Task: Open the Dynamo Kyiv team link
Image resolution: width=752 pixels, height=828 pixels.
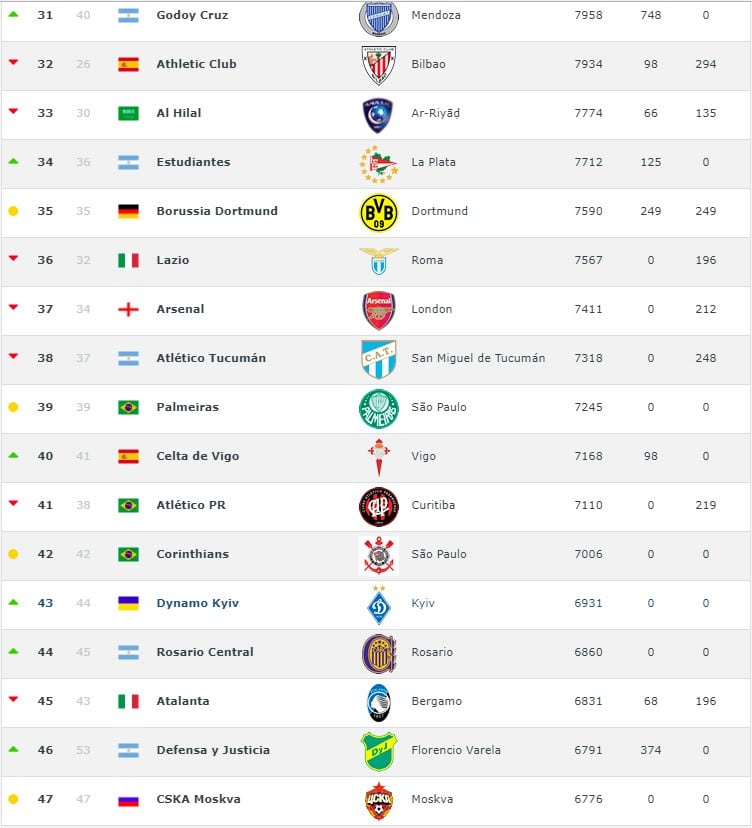Action: point(197,604)
